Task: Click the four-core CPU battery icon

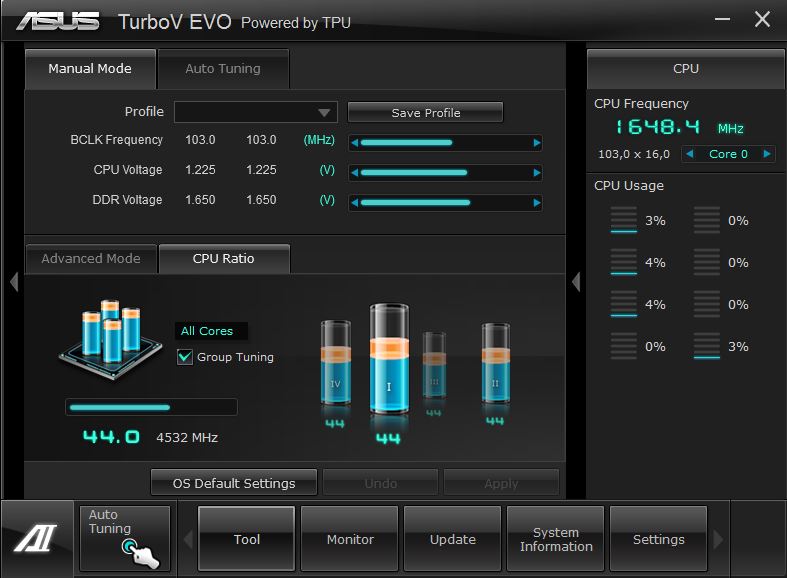Action: pos(110,340)
